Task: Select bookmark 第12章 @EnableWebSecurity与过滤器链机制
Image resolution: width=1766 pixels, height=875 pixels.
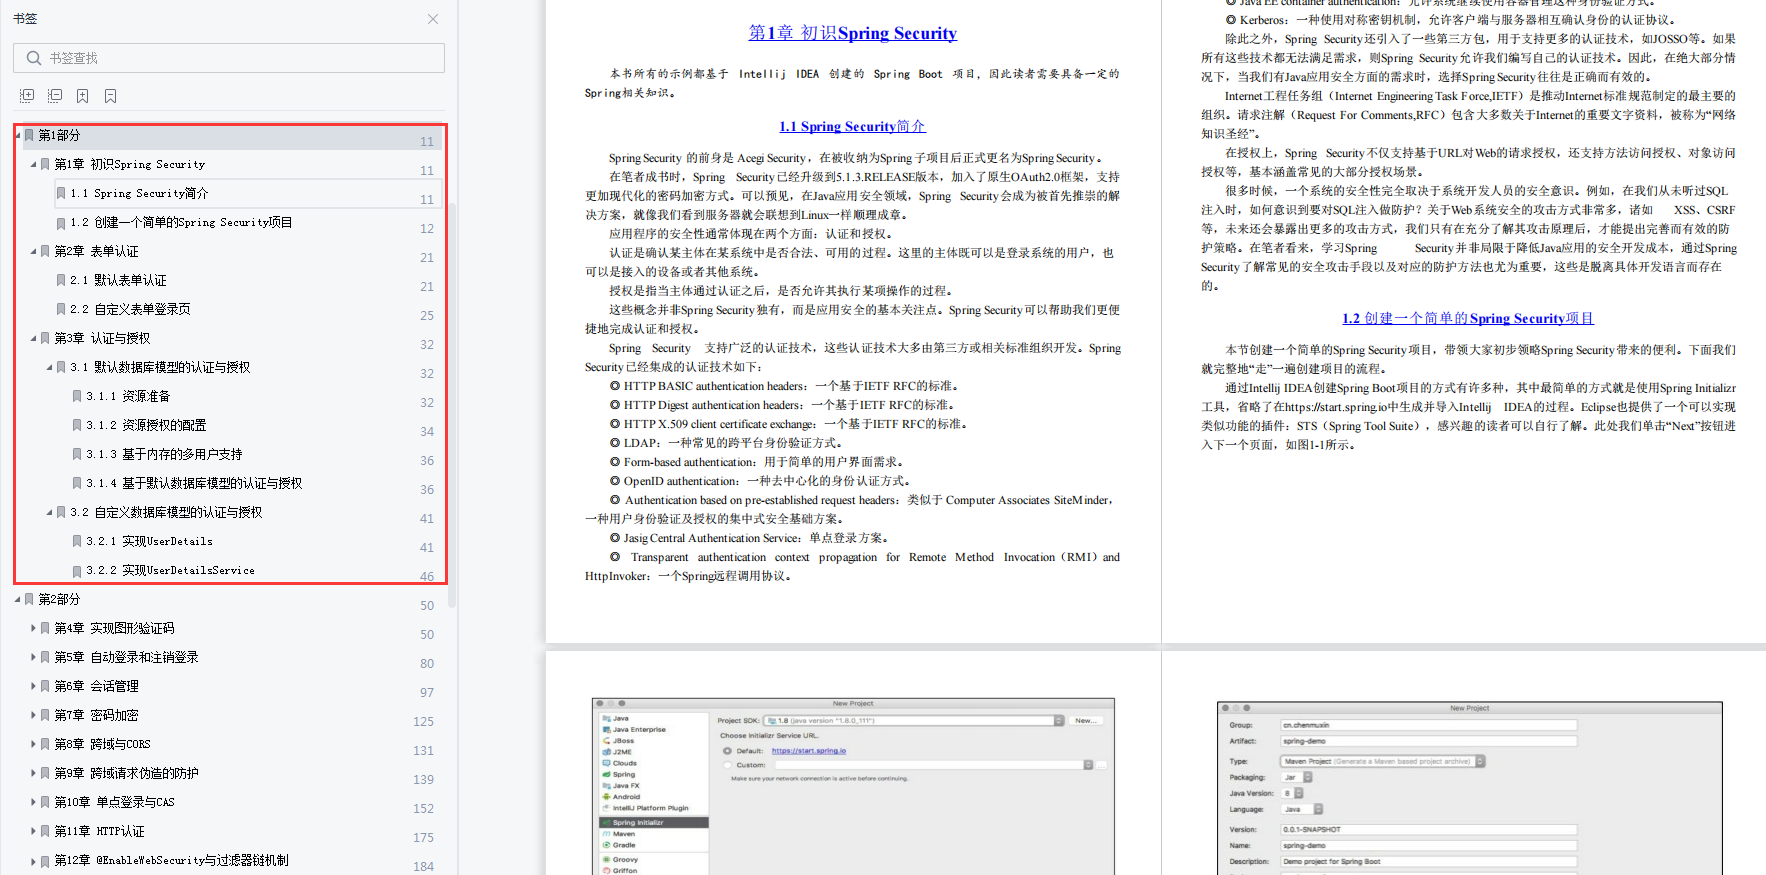Action: (x=171, y=861)
